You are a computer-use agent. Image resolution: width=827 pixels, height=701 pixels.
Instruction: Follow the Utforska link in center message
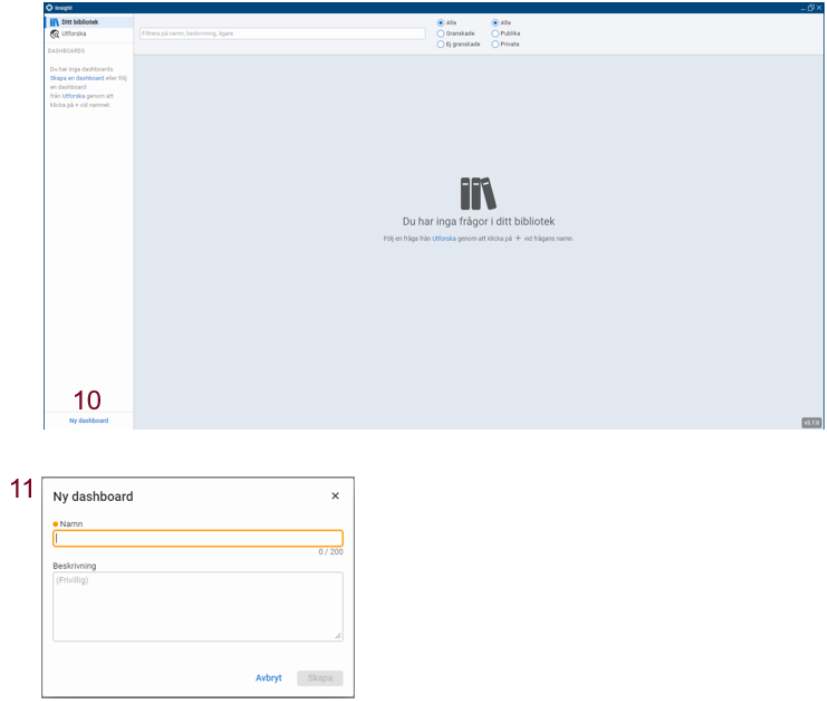pyautogui.click(x=444, y=238)
